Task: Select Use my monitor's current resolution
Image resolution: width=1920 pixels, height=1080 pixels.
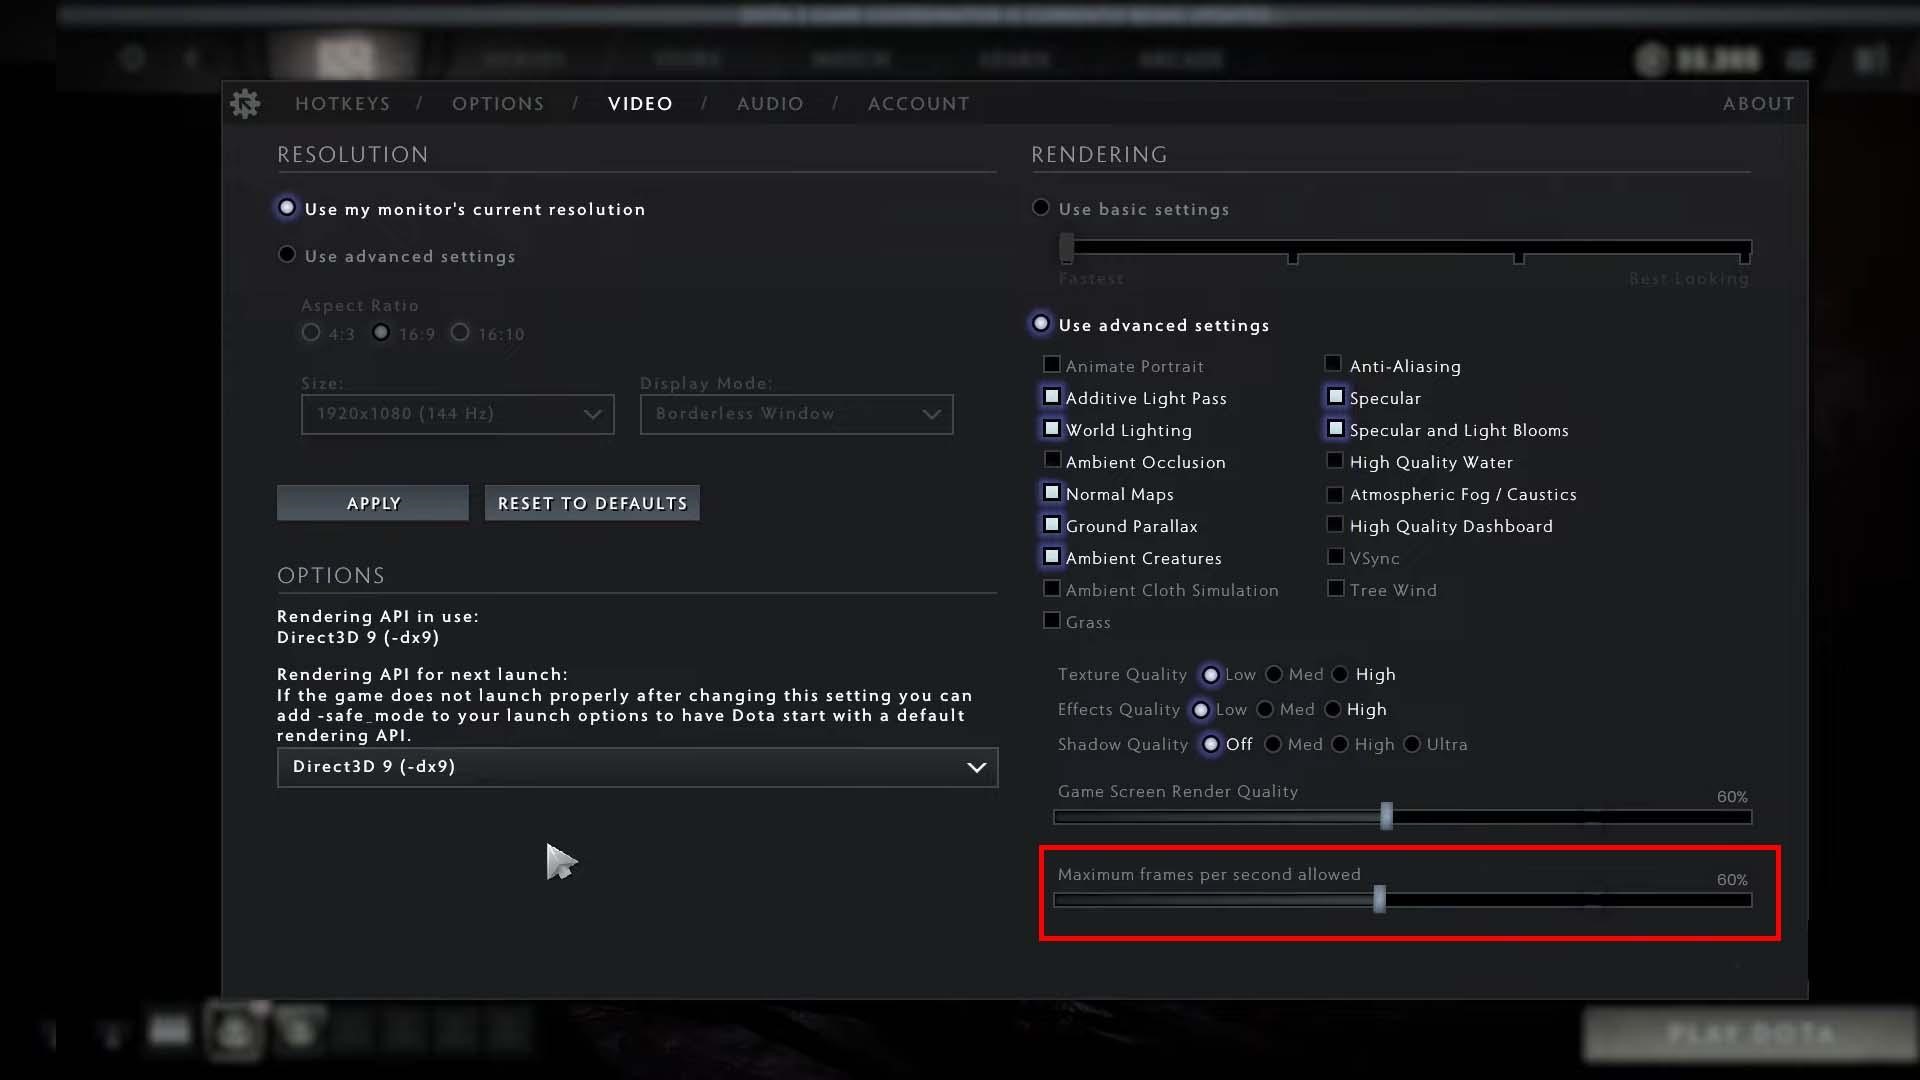Action: 287,208
